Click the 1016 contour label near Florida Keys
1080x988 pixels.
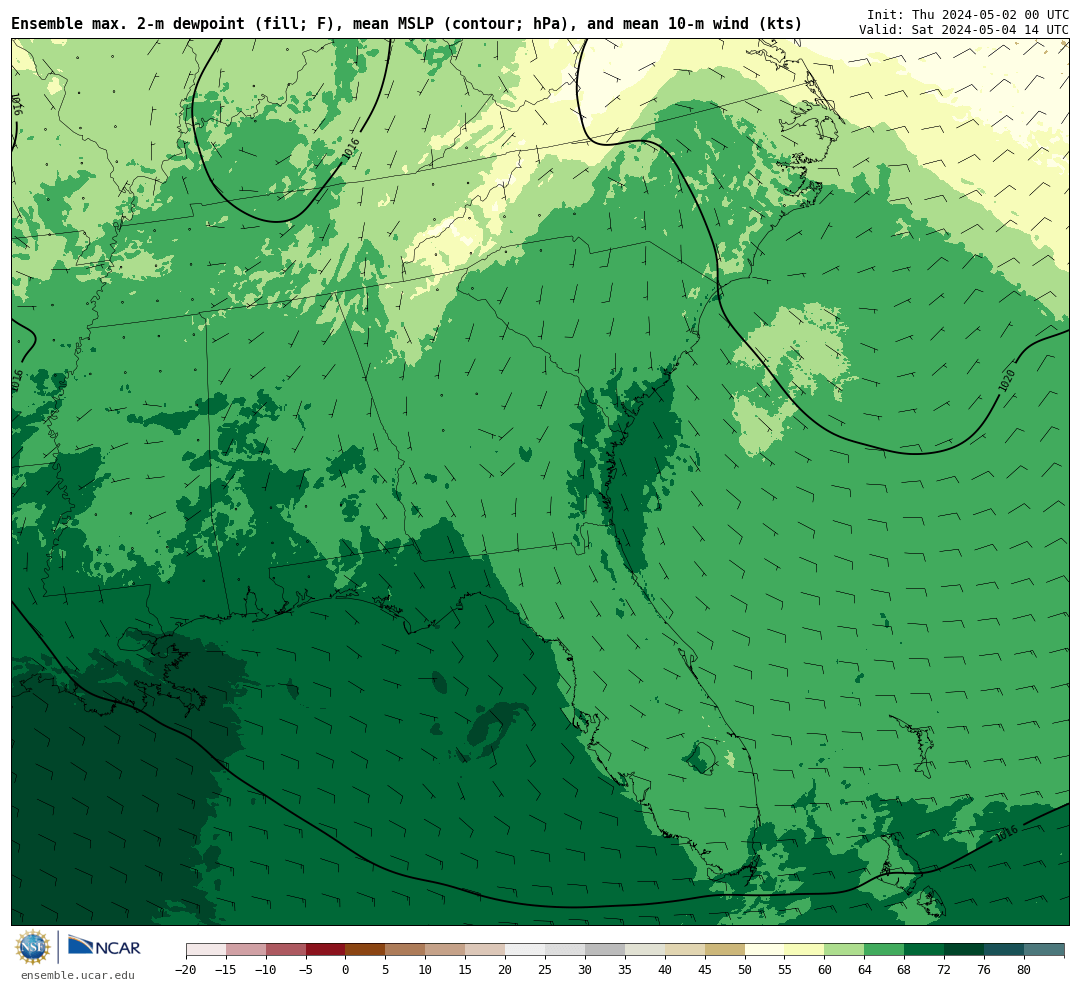pos(1006,834)
